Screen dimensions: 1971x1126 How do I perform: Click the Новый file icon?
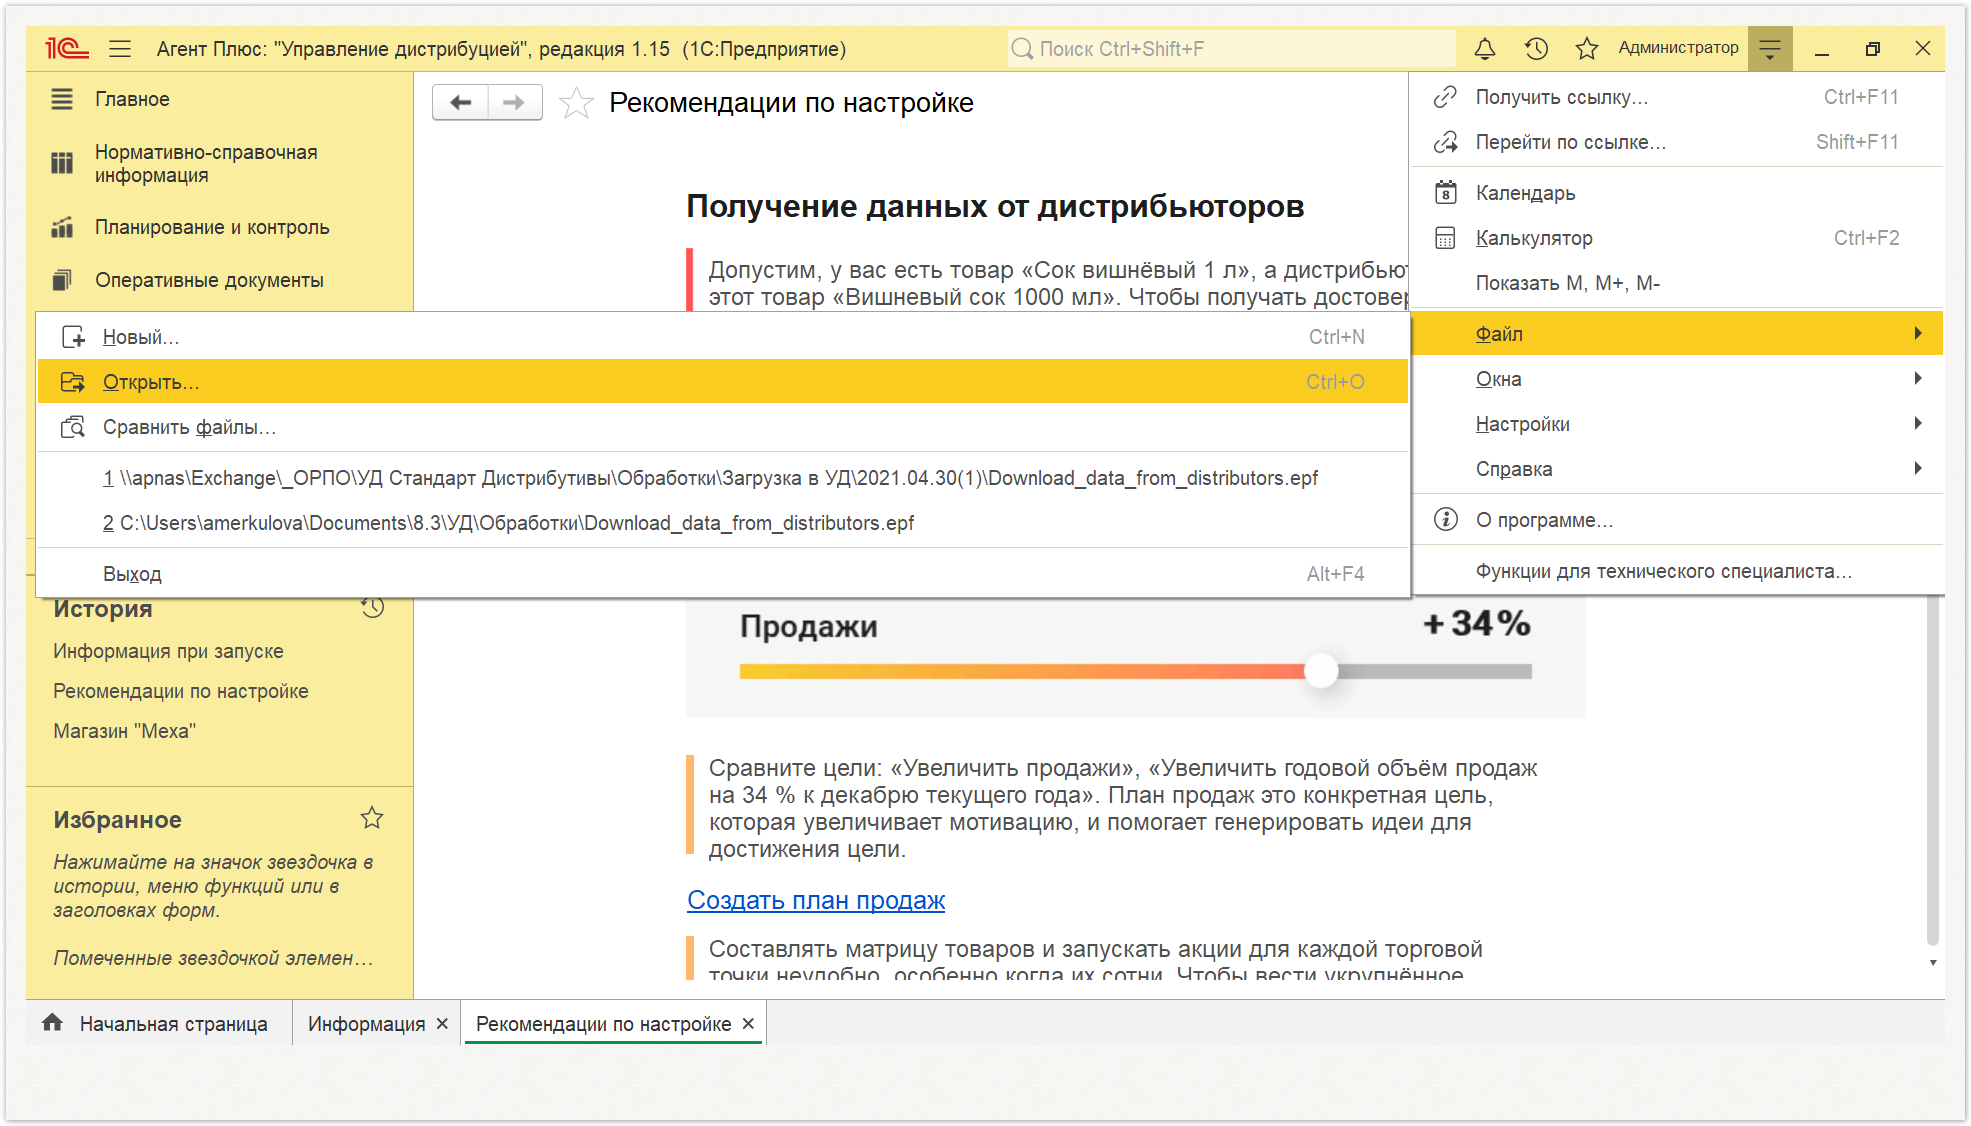[73, 337]
